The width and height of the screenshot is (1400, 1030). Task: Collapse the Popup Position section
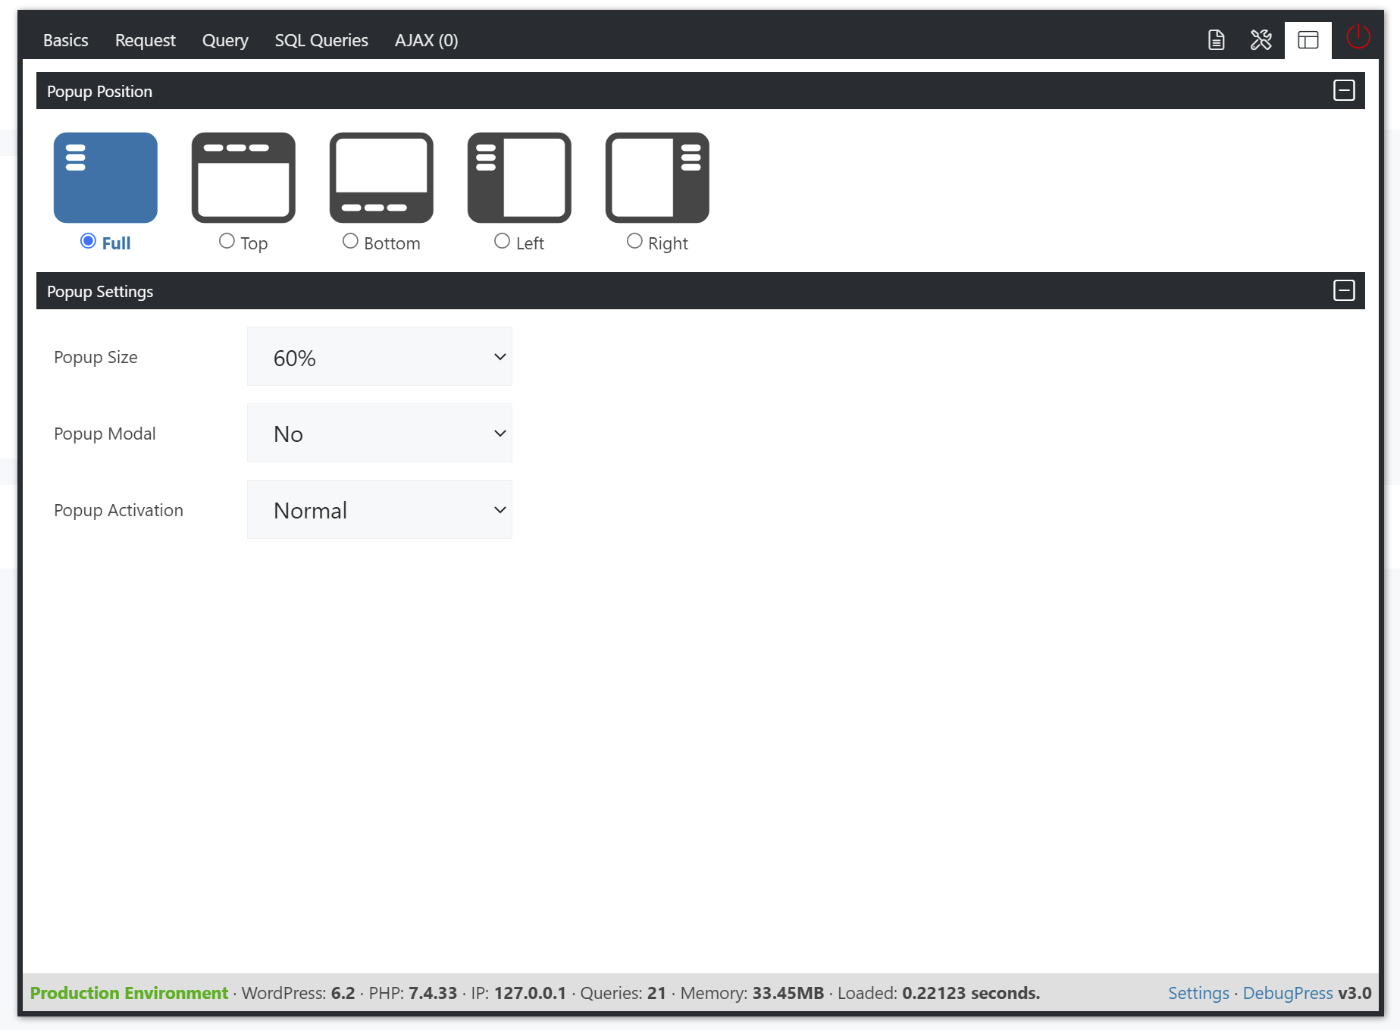tap(1344, 91)
